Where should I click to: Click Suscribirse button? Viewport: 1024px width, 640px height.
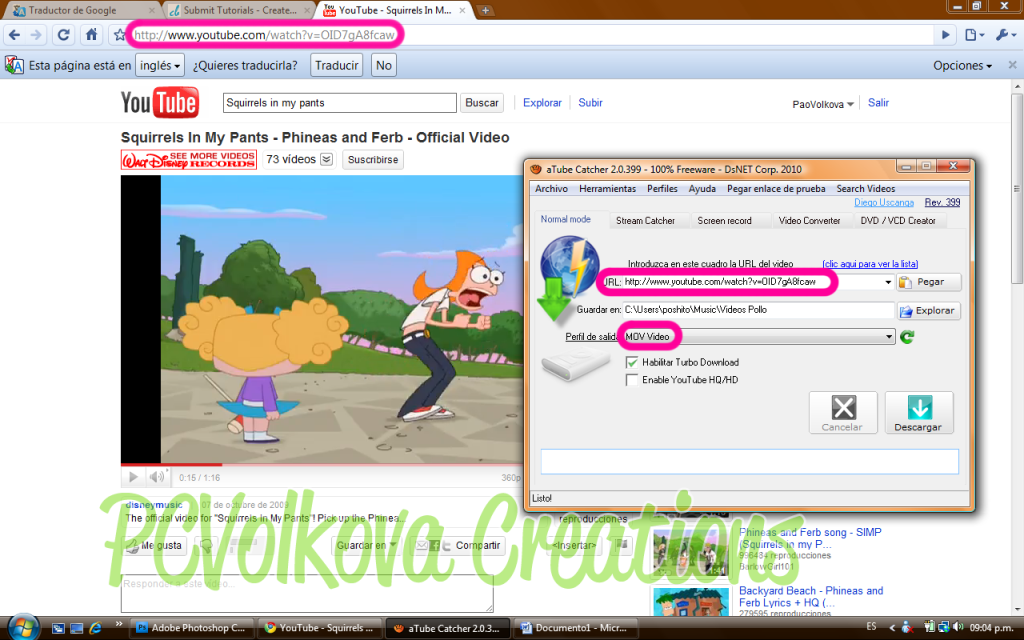coord(373,160)
